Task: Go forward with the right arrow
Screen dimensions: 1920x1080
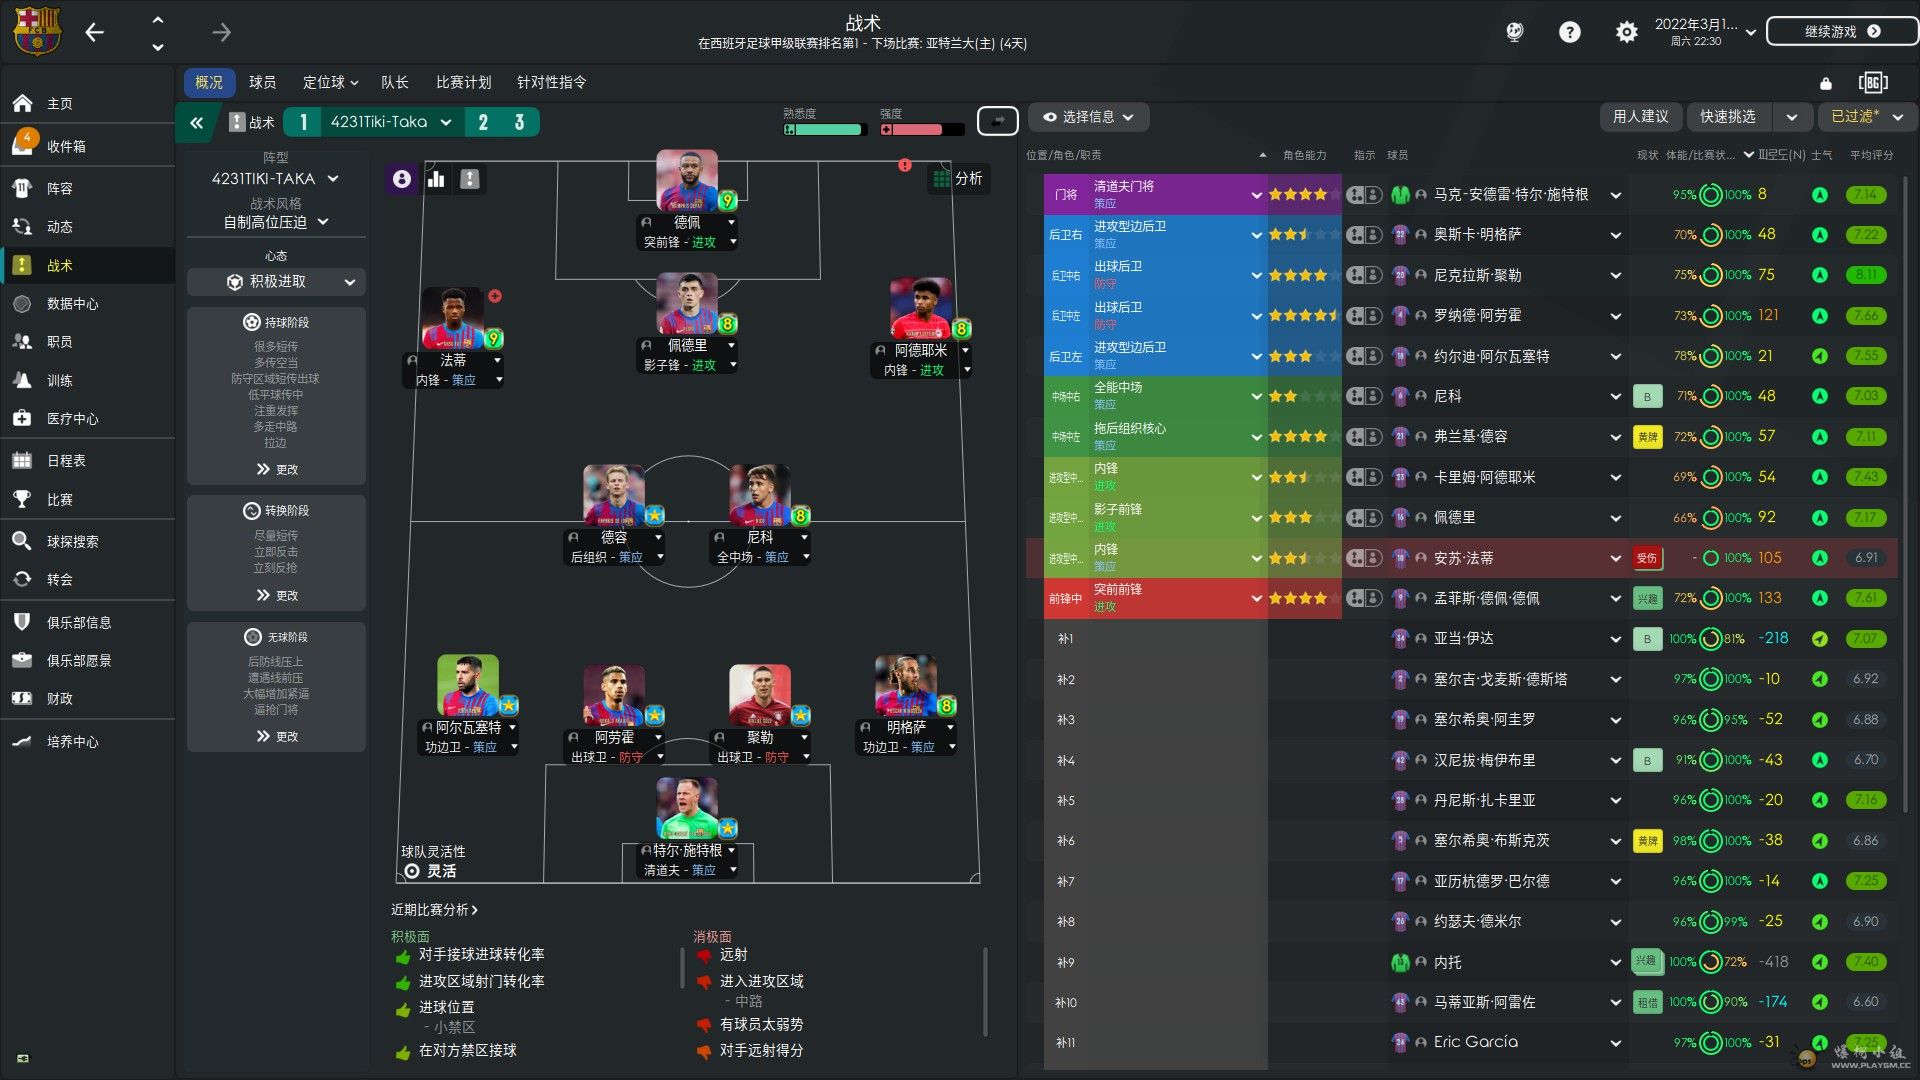Action: pyautogui.click(x=221, y=32)
